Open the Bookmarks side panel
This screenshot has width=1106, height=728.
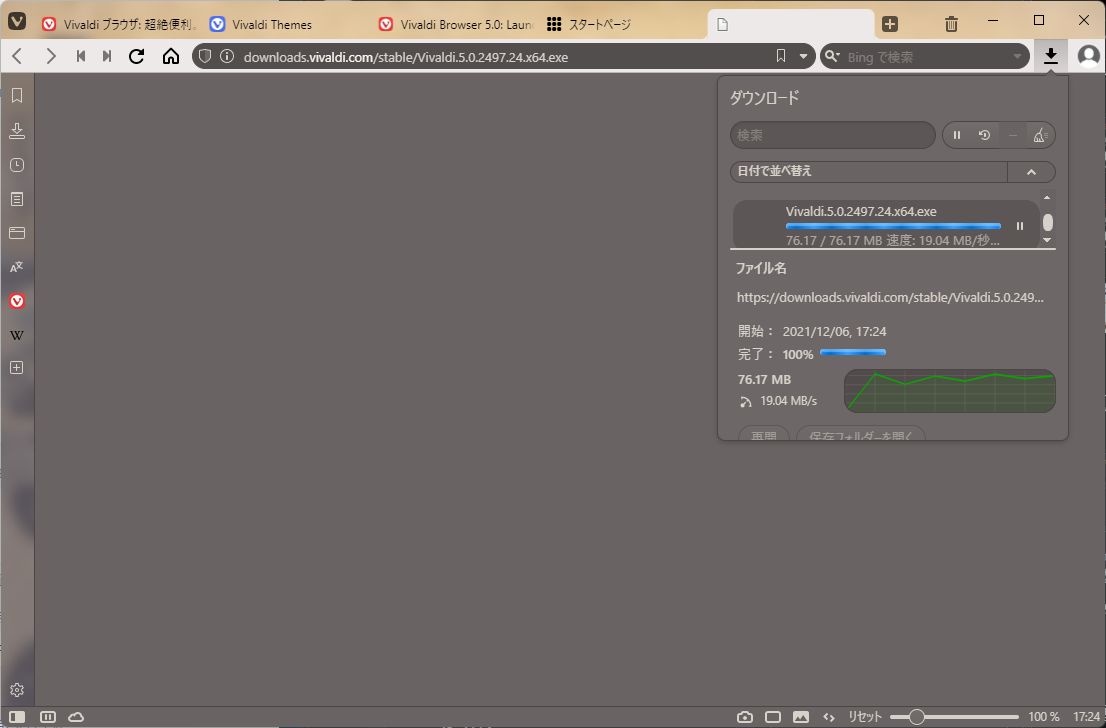point(17,96)
